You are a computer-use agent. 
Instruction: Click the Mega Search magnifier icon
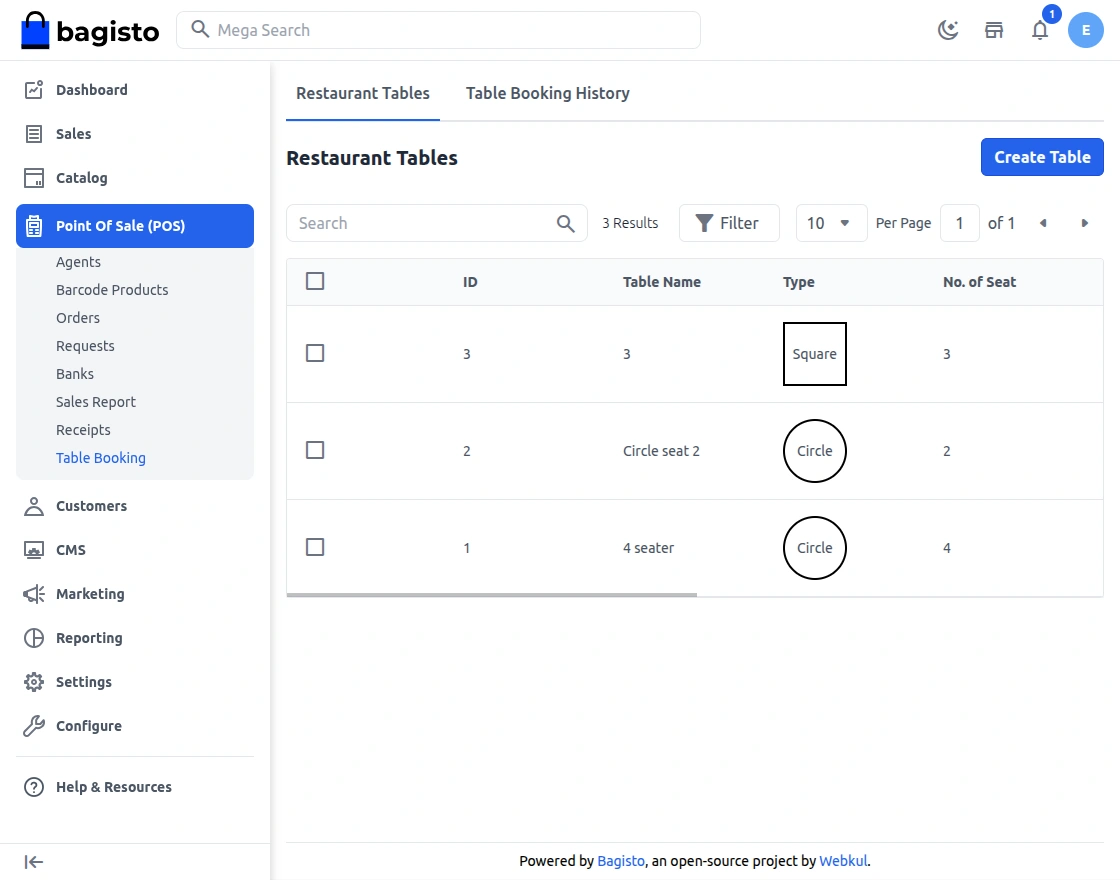200,29
